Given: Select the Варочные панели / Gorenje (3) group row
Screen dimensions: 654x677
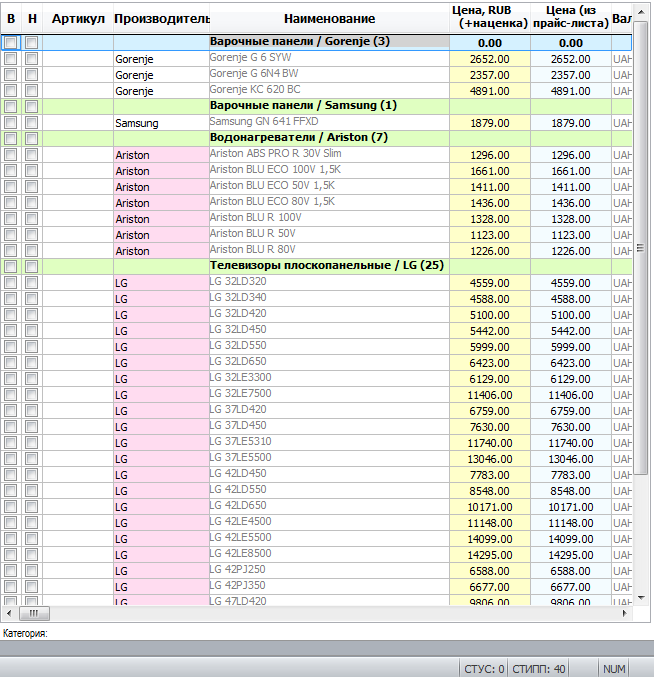Looking at the screenshot, I should click(x=316, y=42).
